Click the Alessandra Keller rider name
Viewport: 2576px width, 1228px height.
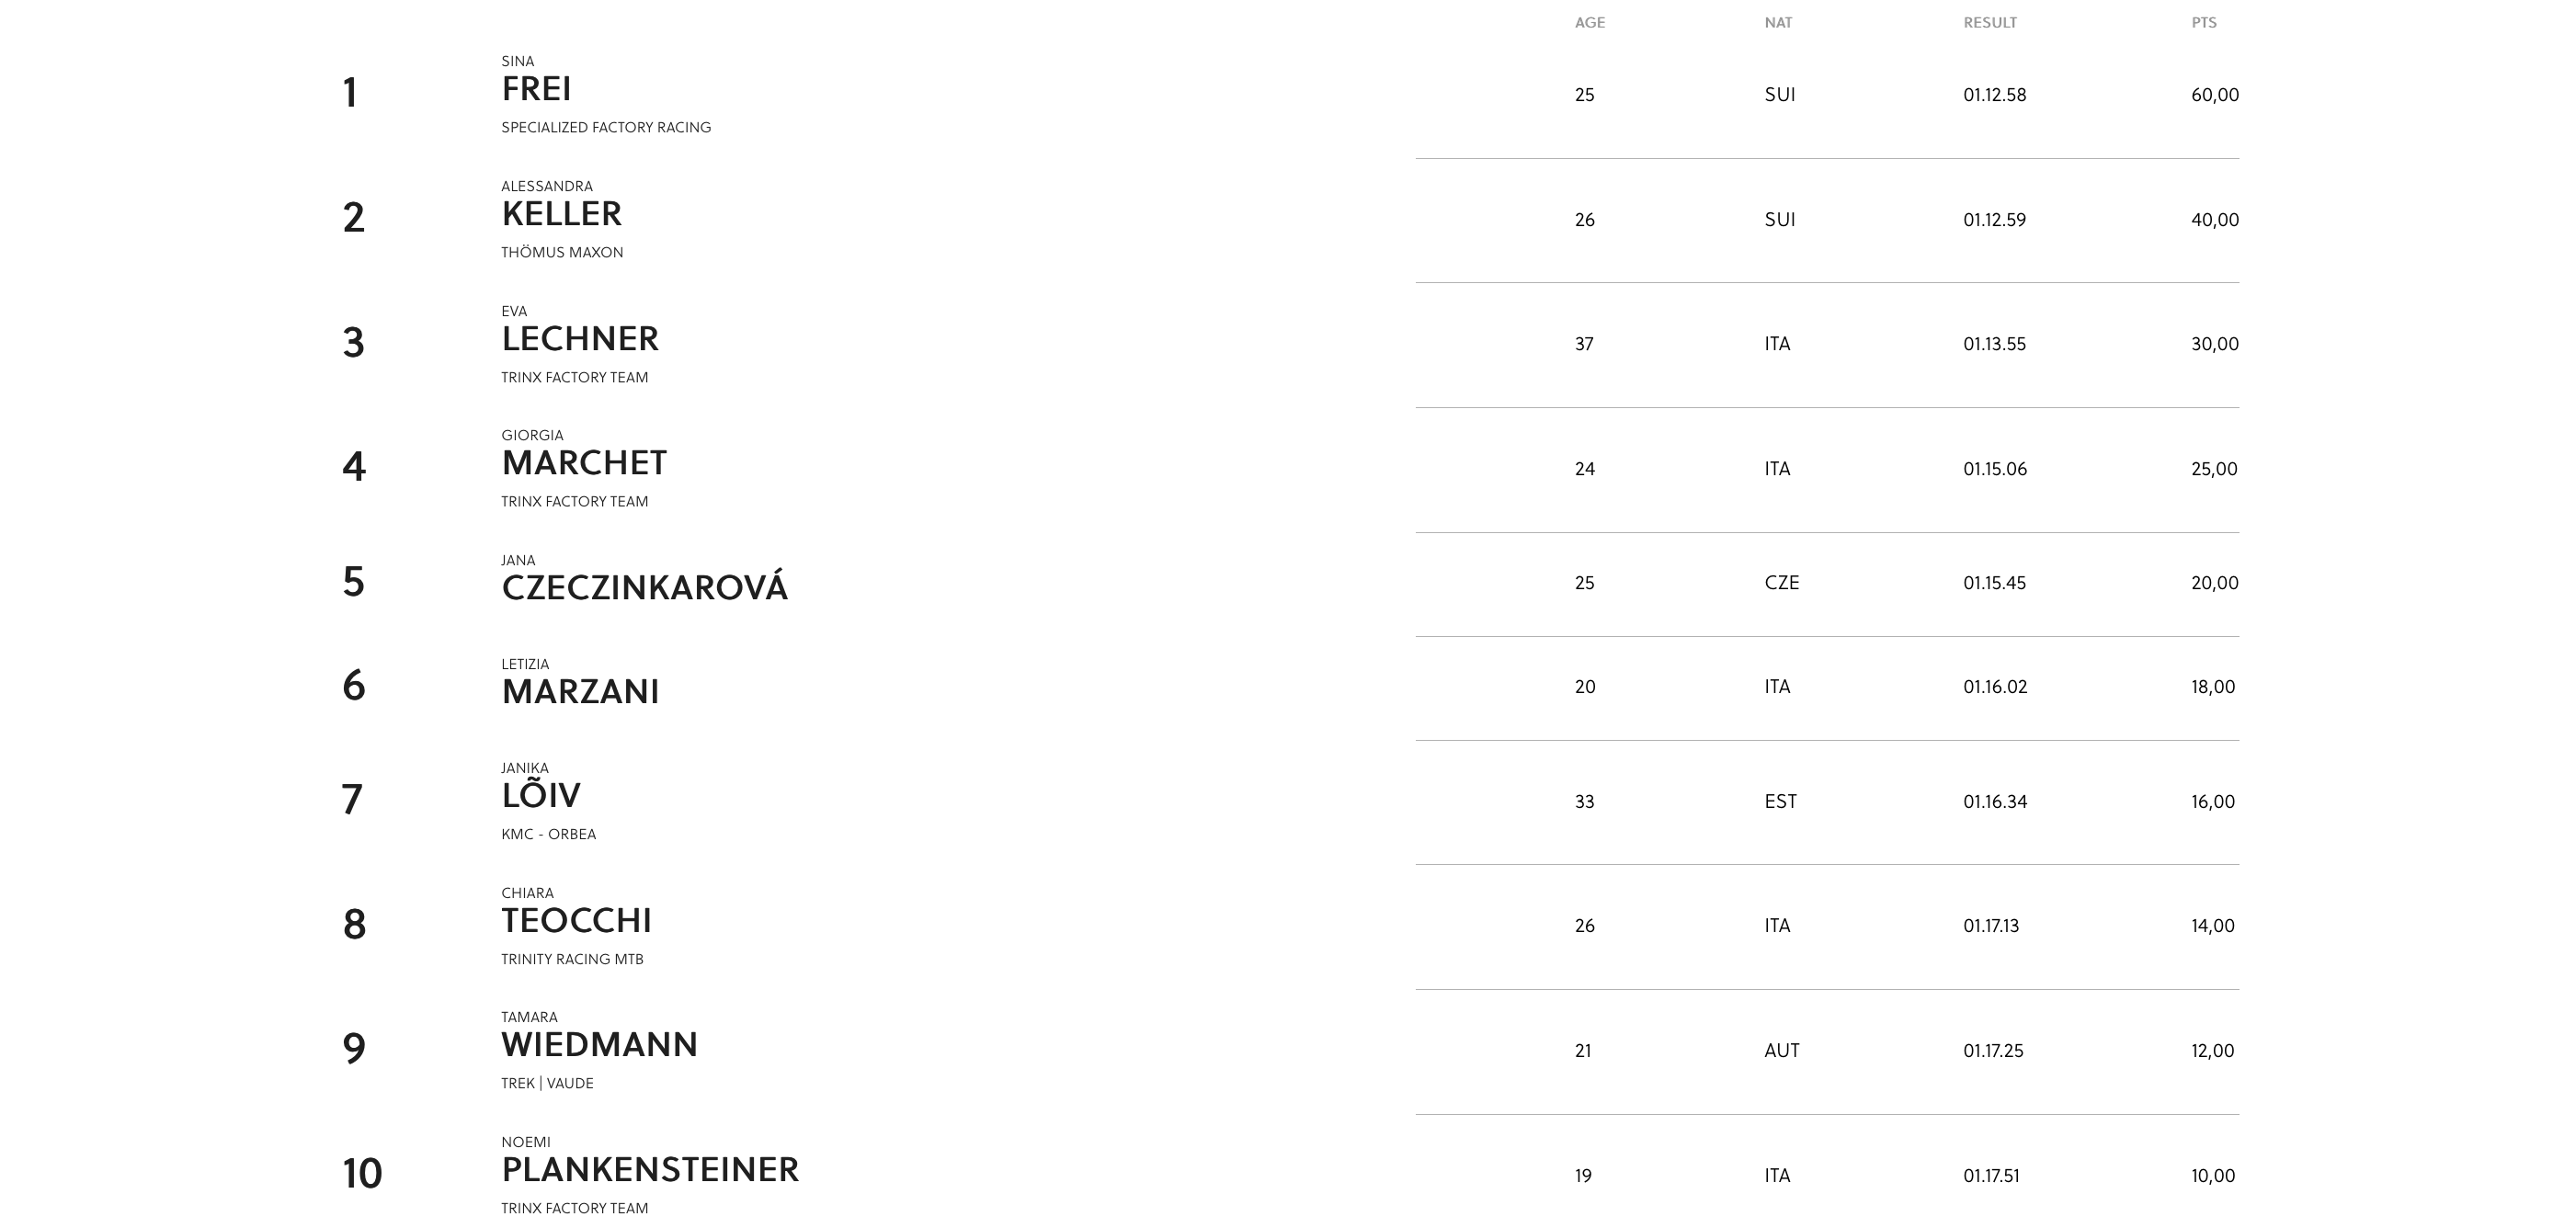click(x=561, y=214)
